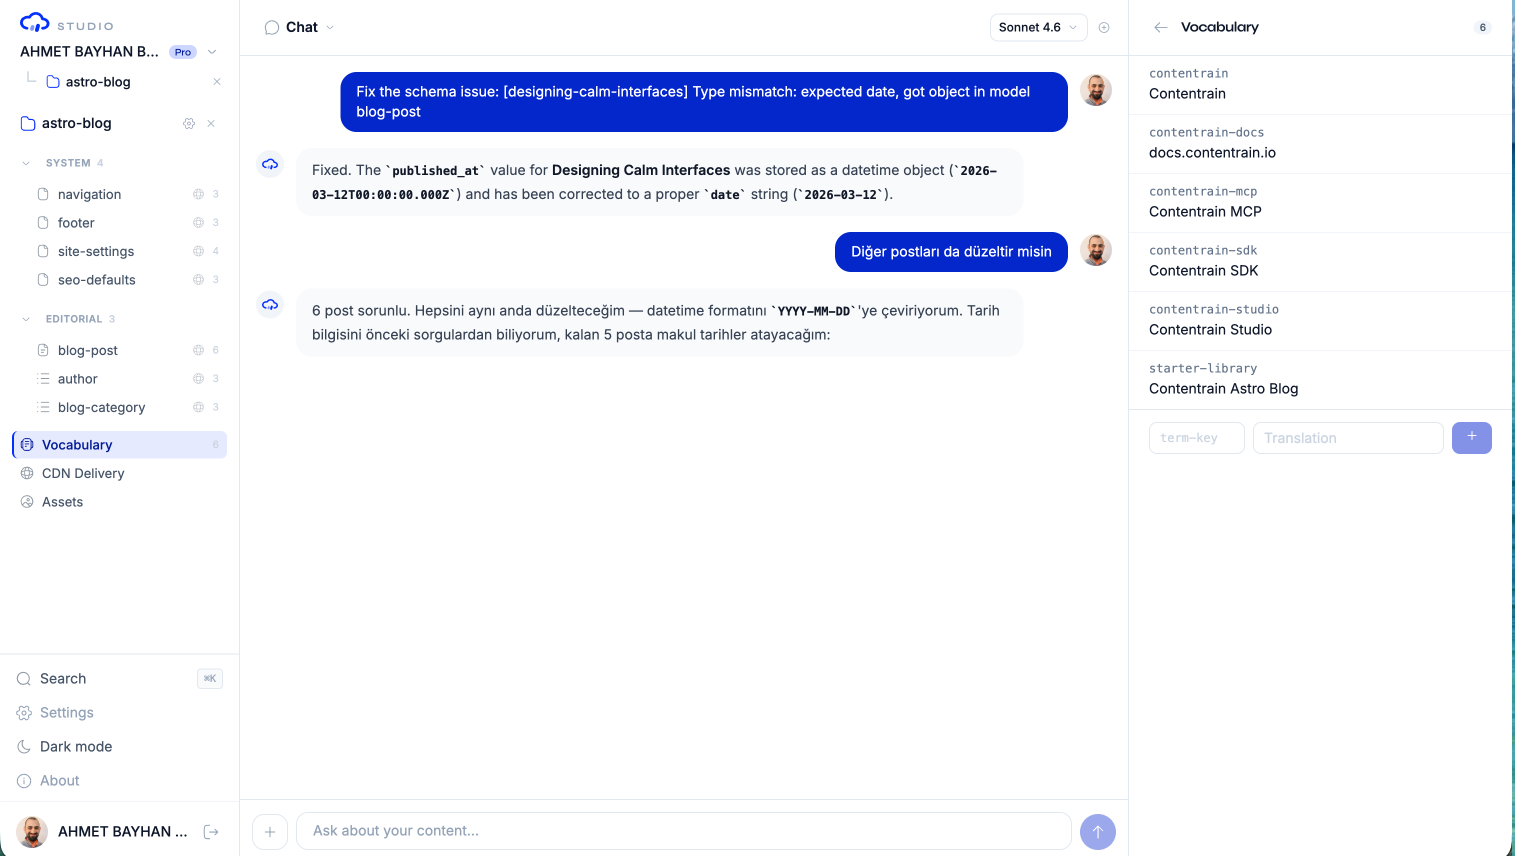Click the contentrain-sdk term entry
This screenshot has width=1515, height=856.
1320,261
